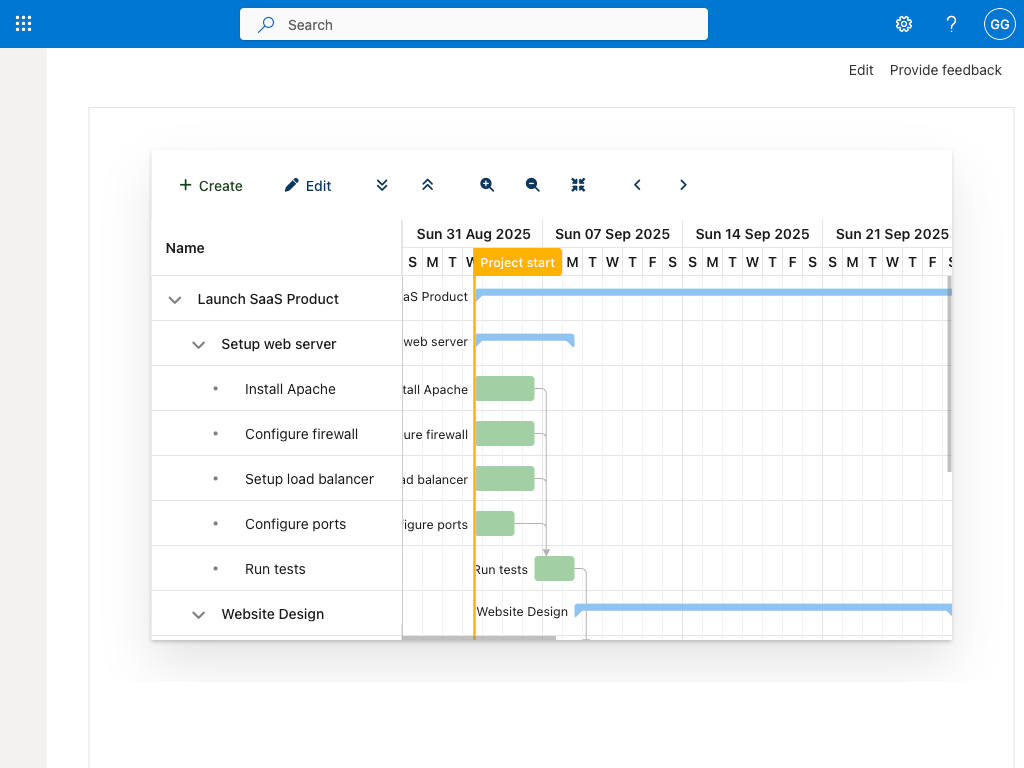This screenshot has height=768, width=1024.
Task: Fit the chart to screen
Action: click(x=578, y=185)
